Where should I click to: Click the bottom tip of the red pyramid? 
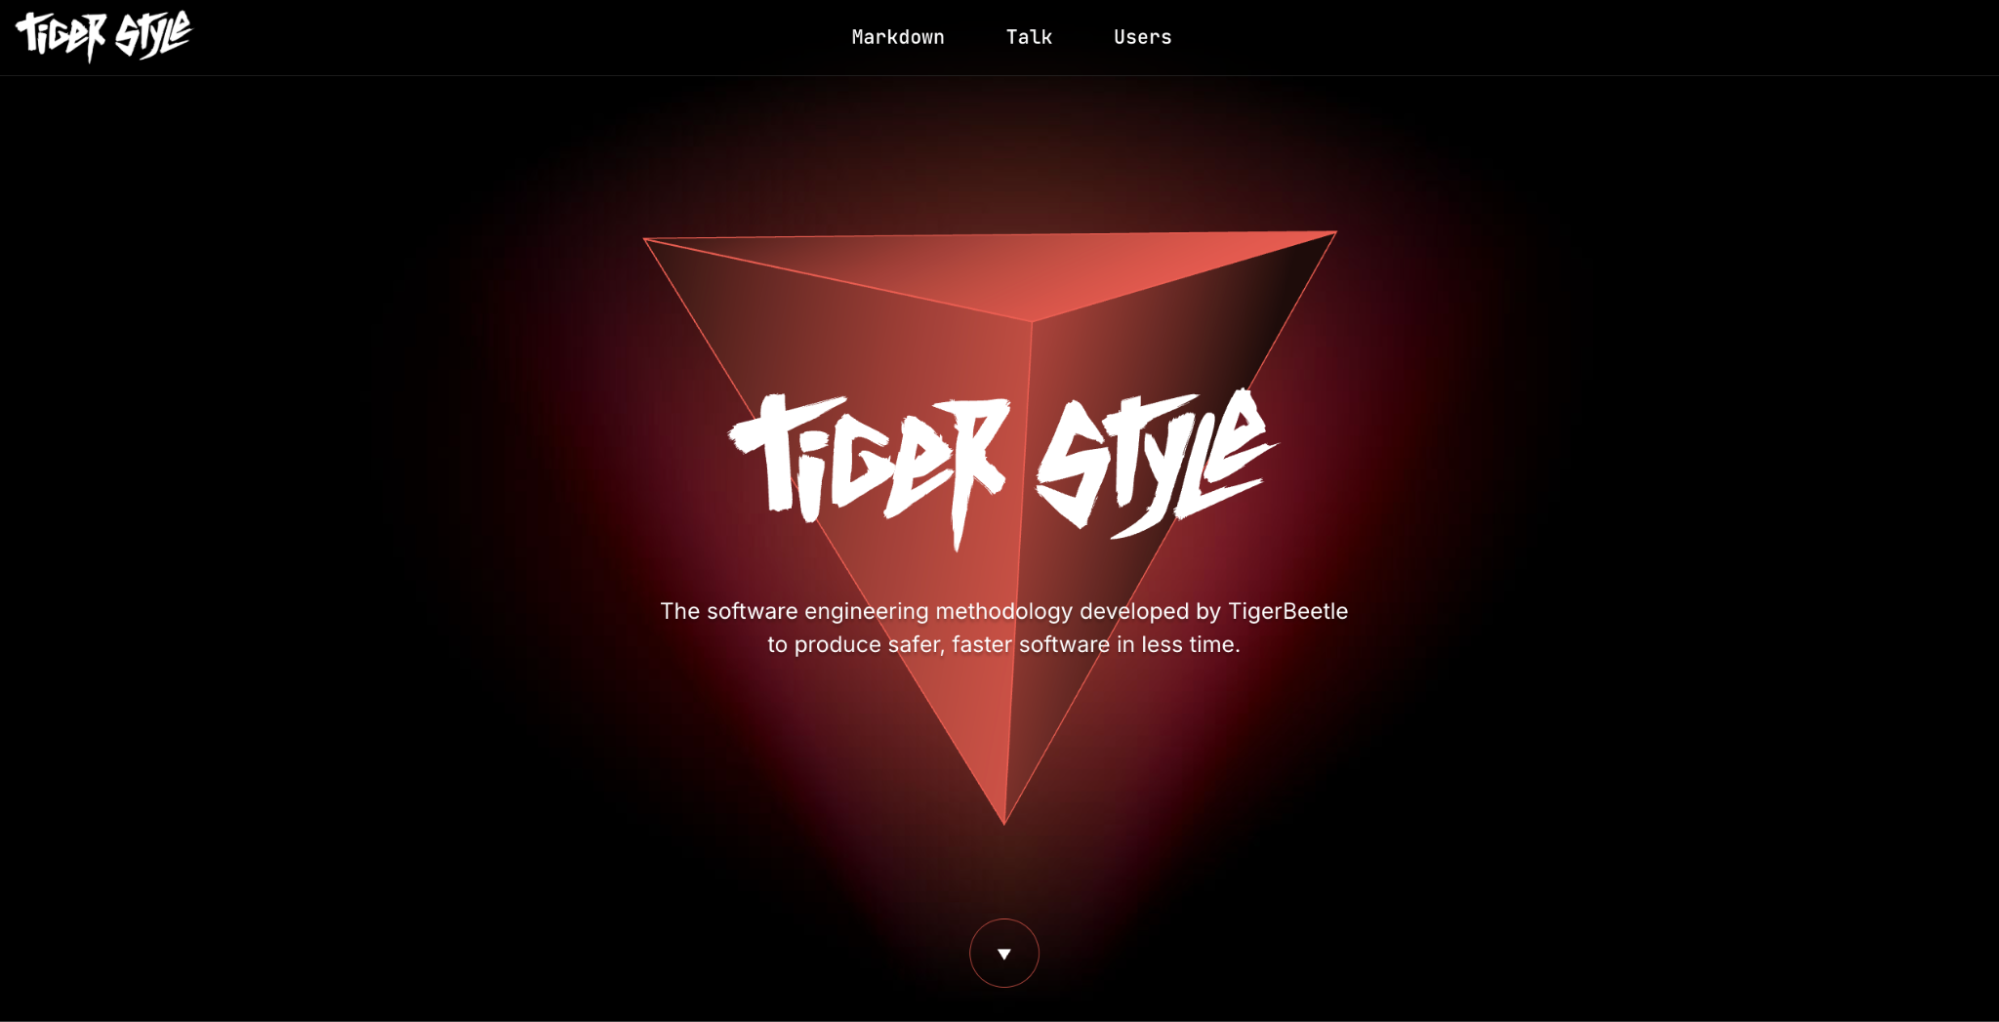1004,822
